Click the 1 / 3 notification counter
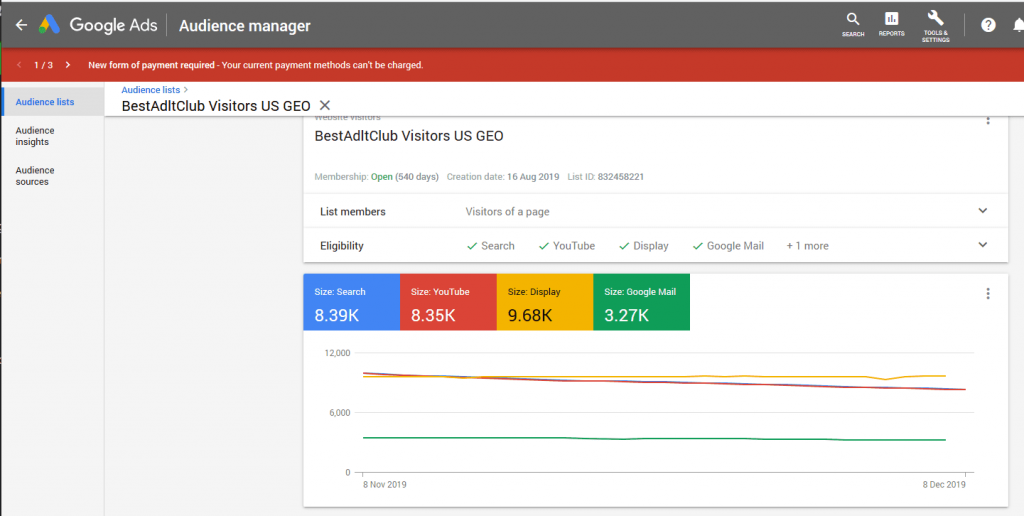 pos(43,65)
